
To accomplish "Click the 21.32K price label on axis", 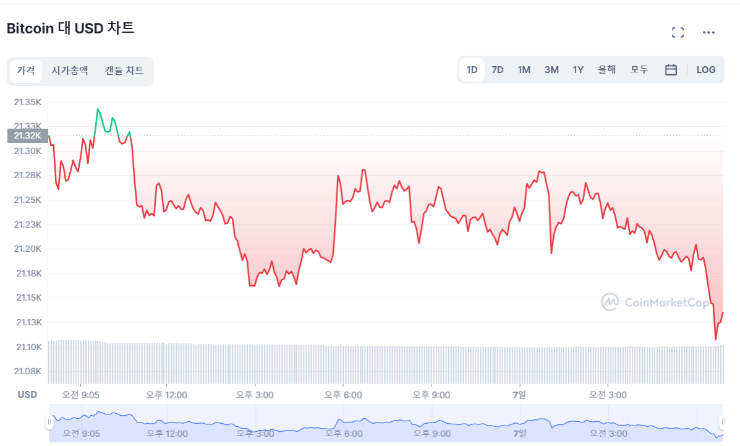I will 26,135.
